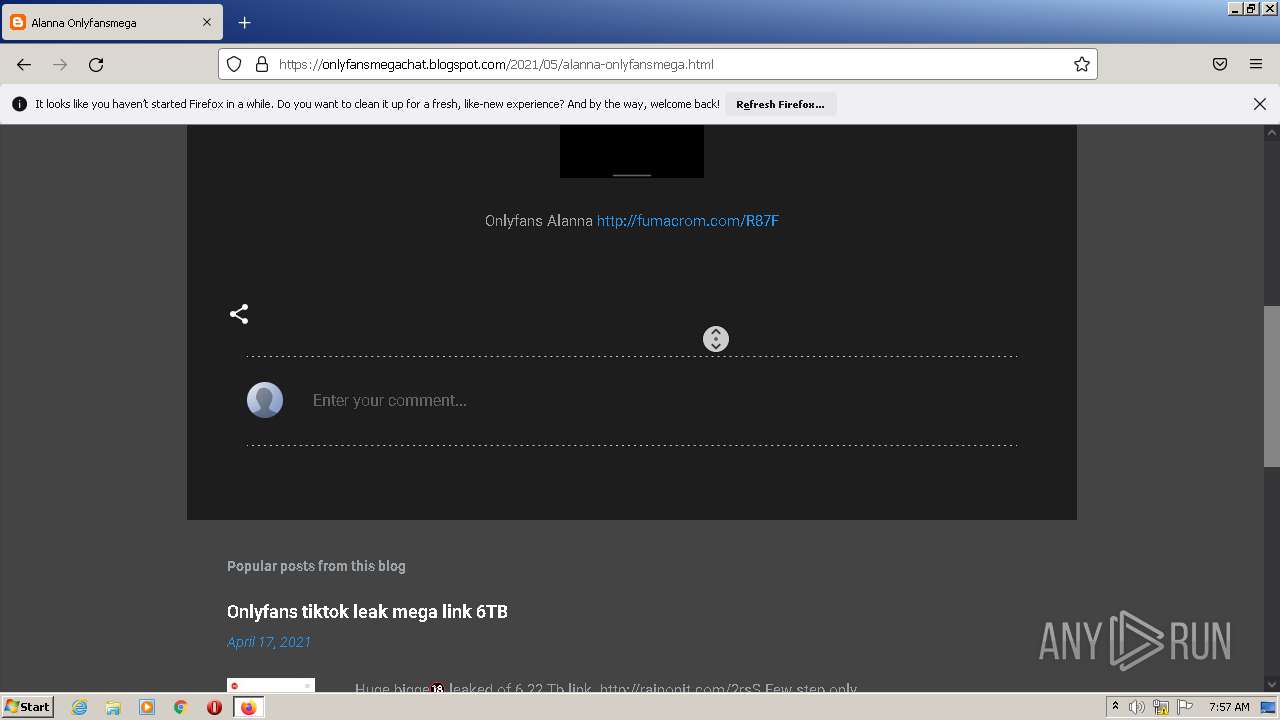Viewport: 1280px width, 720px height.
Task: Open media player from taskbar
Action: 147,707
